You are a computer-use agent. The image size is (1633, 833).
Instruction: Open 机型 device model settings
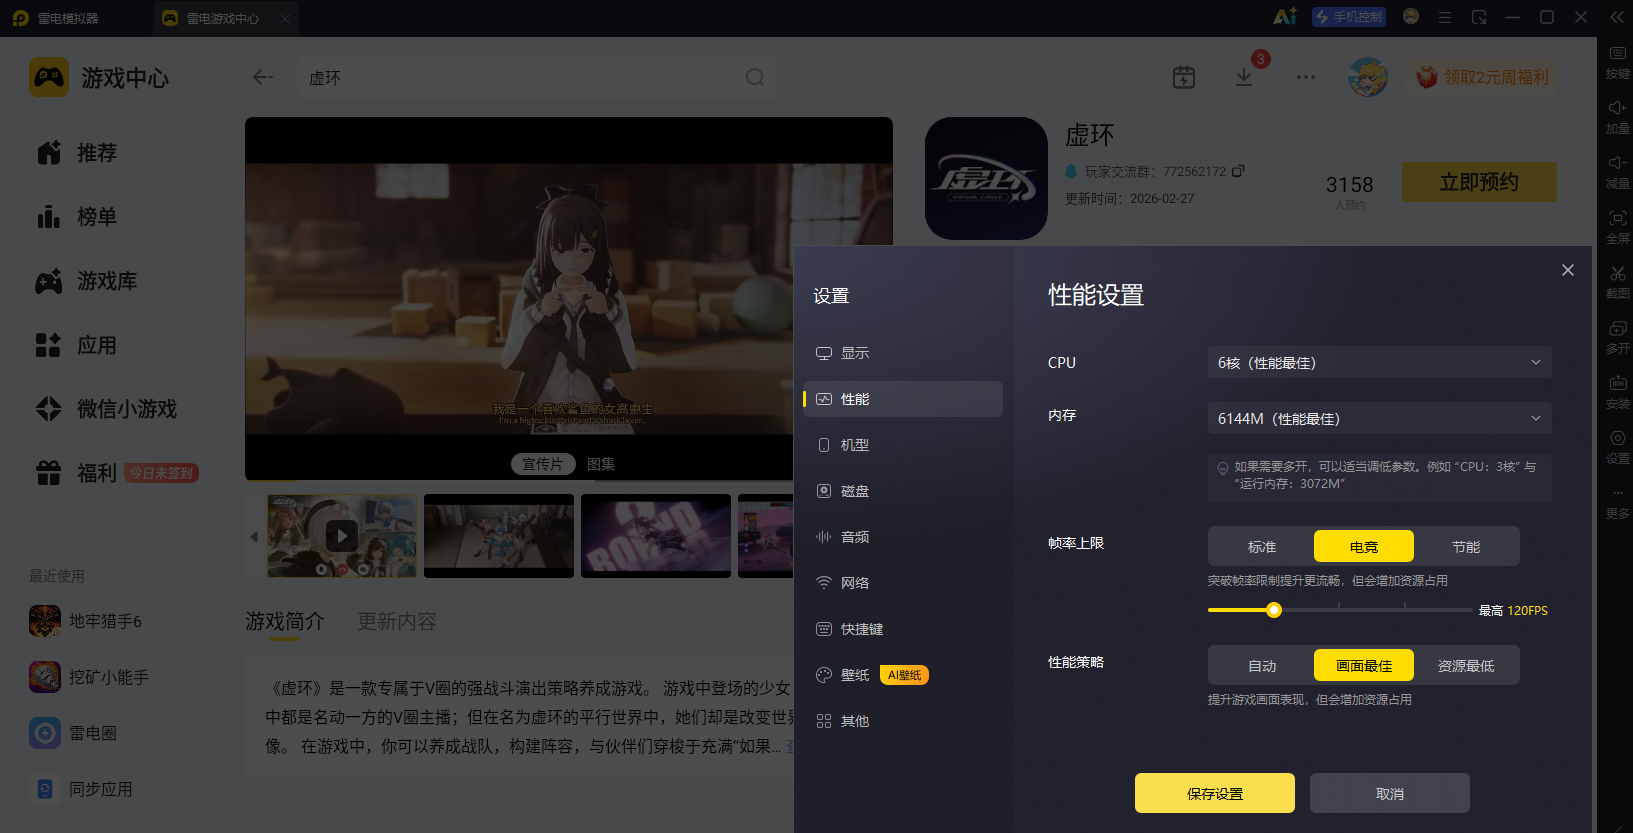point(903,445)
